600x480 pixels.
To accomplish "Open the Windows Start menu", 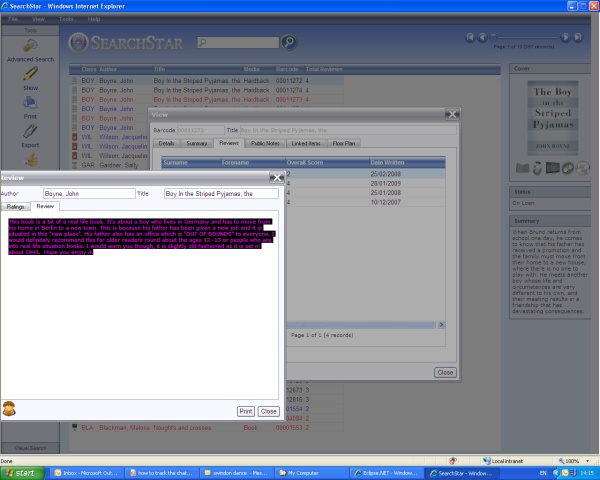I will (x=22, y=473).
